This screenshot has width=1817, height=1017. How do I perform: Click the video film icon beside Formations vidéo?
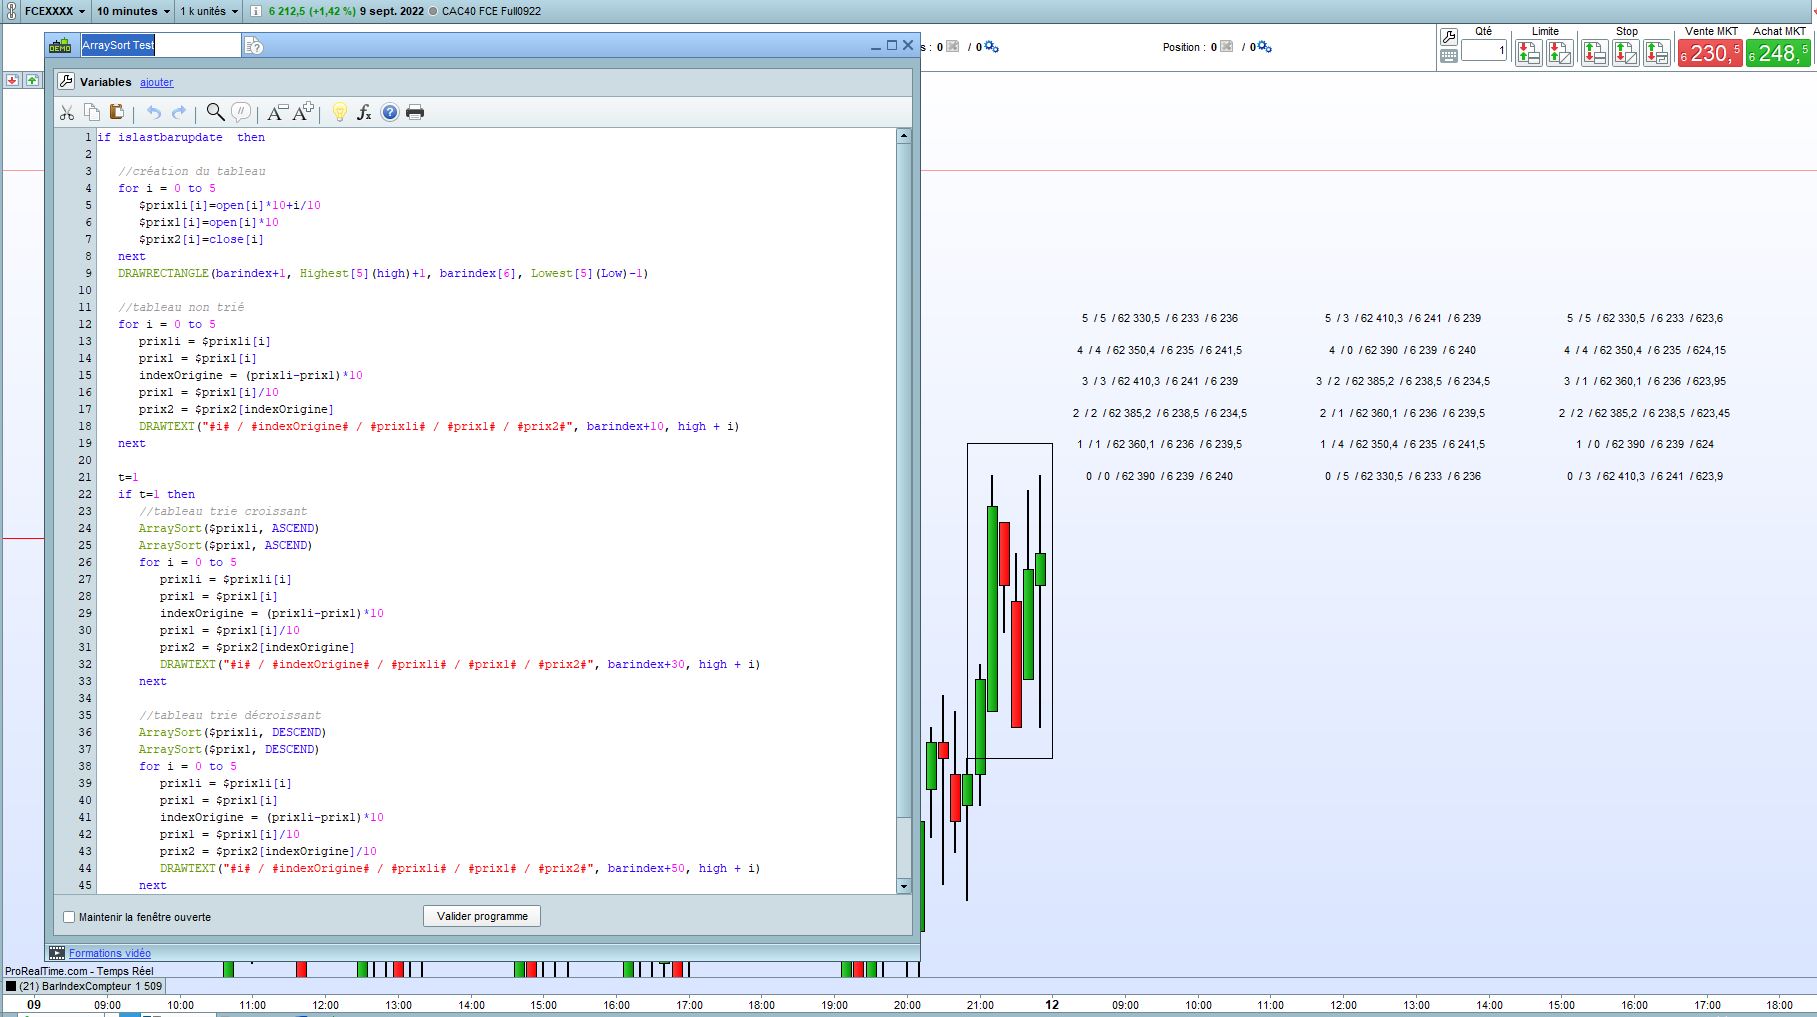[57, 953]
